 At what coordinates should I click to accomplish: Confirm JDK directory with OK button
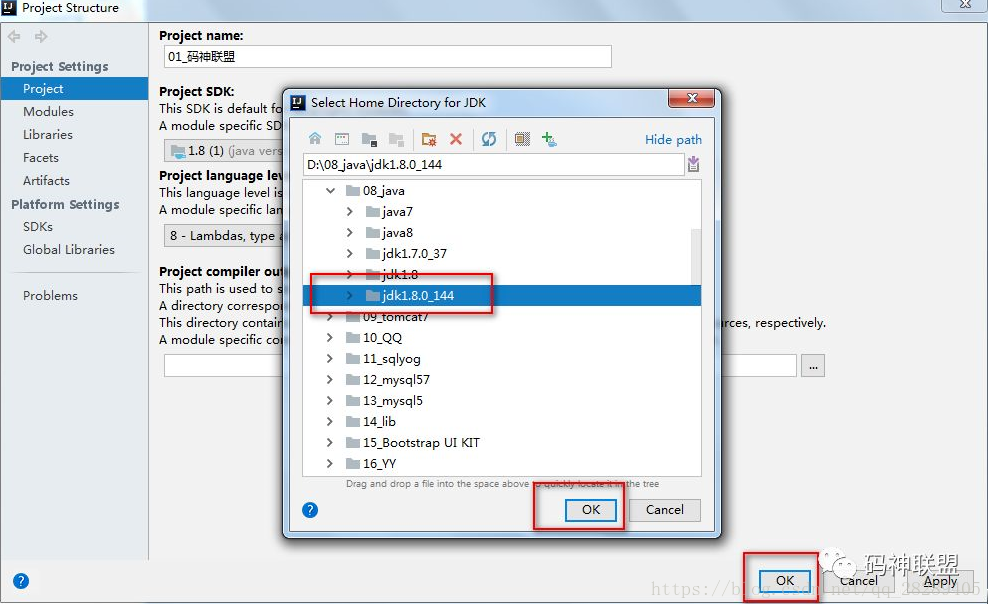[591, 510]
